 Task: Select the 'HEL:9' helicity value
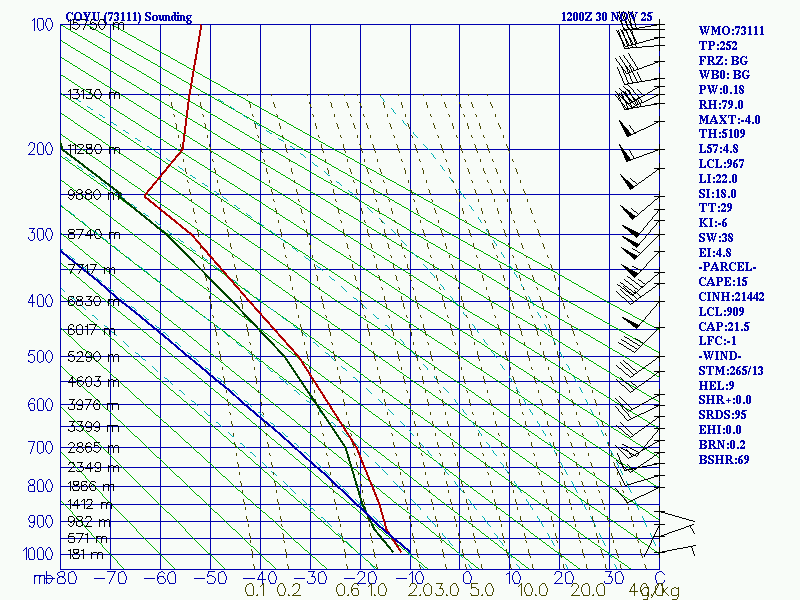point(716,386)
